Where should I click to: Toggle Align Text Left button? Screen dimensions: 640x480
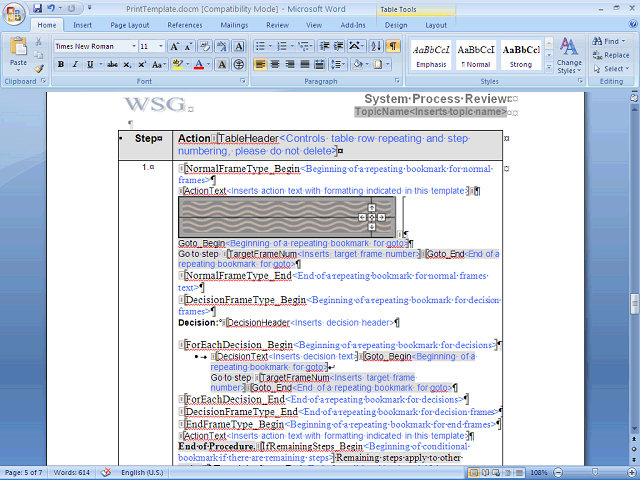pyautogui.click(x=260, y=64)
